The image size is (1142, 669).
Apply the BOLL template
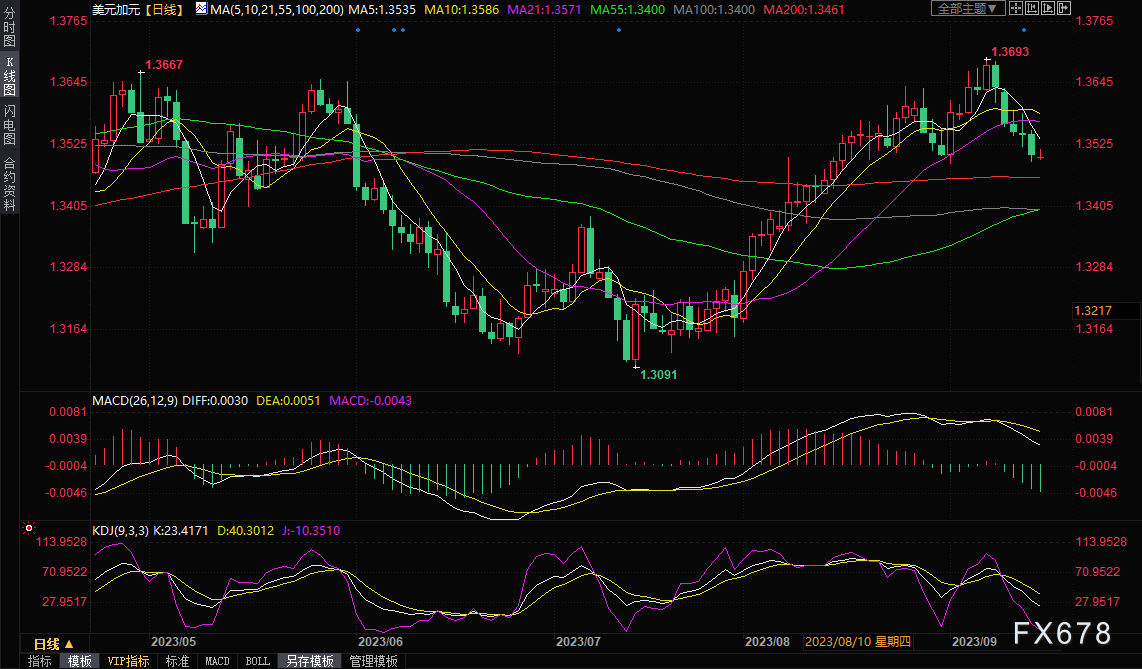tap(257, 661)
